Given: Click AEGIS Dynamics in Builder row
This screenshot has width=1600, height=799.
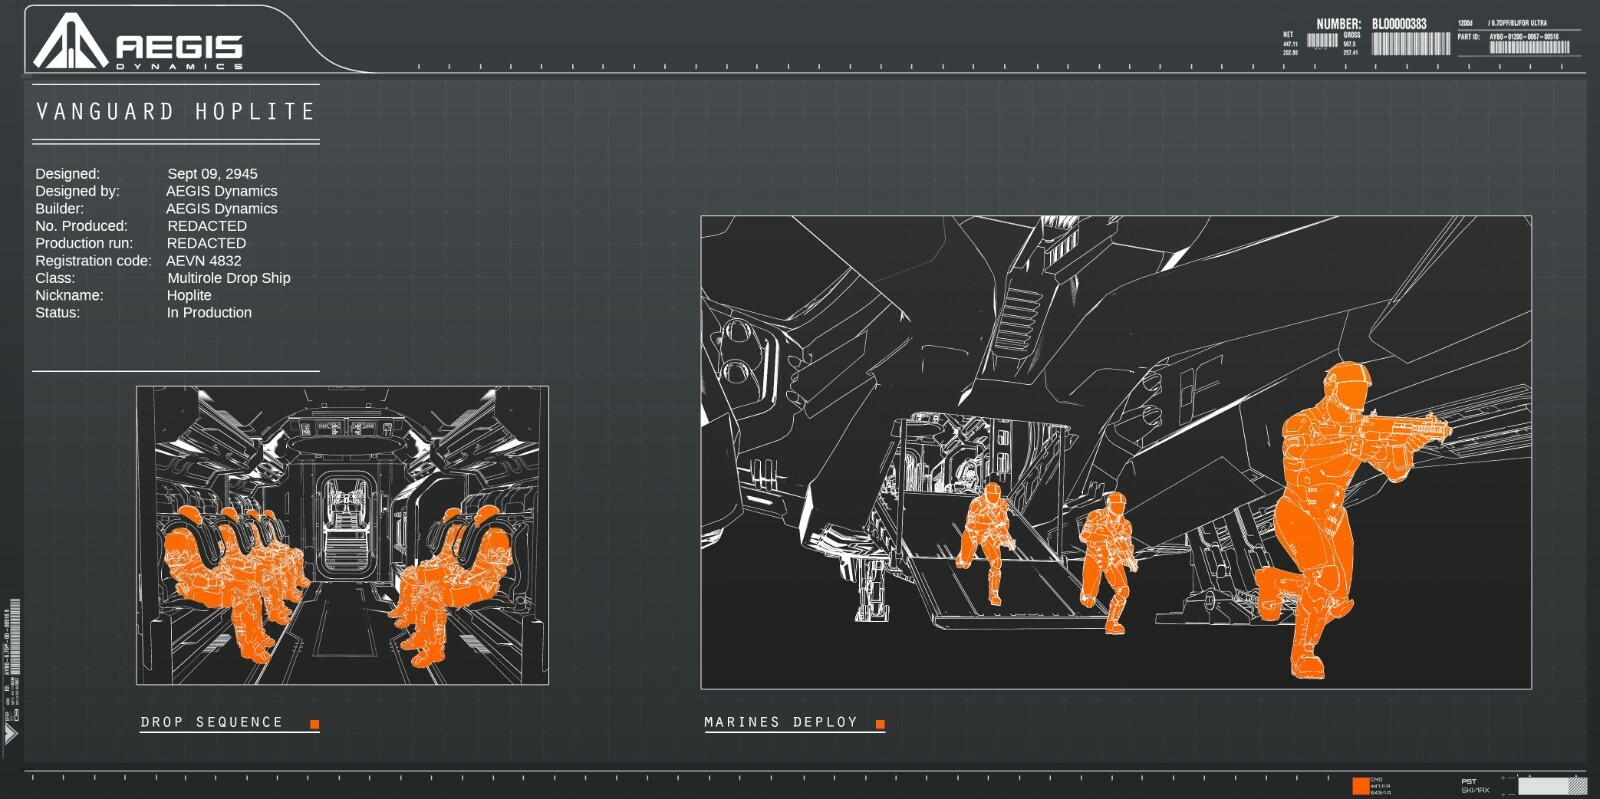Looking at the screenshot, I should [x=222, y=208].
